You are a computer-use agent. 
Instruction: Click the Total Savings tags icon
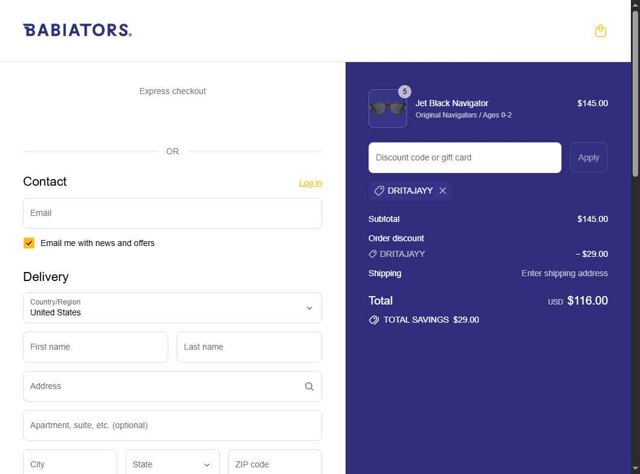373,320
